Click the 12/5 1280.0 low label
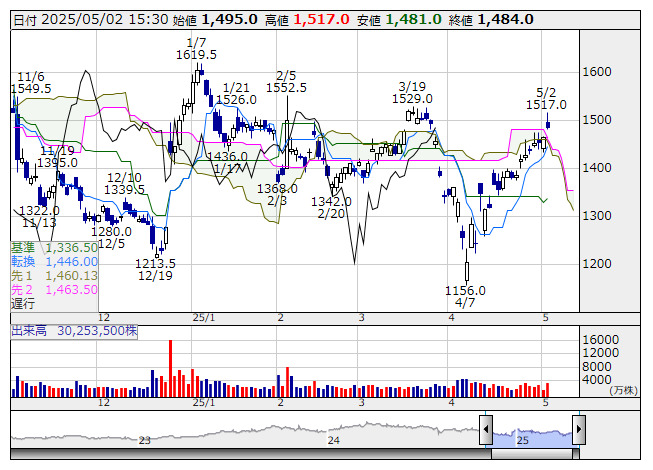This screenshot has height=470, width=653. [112, 237]
